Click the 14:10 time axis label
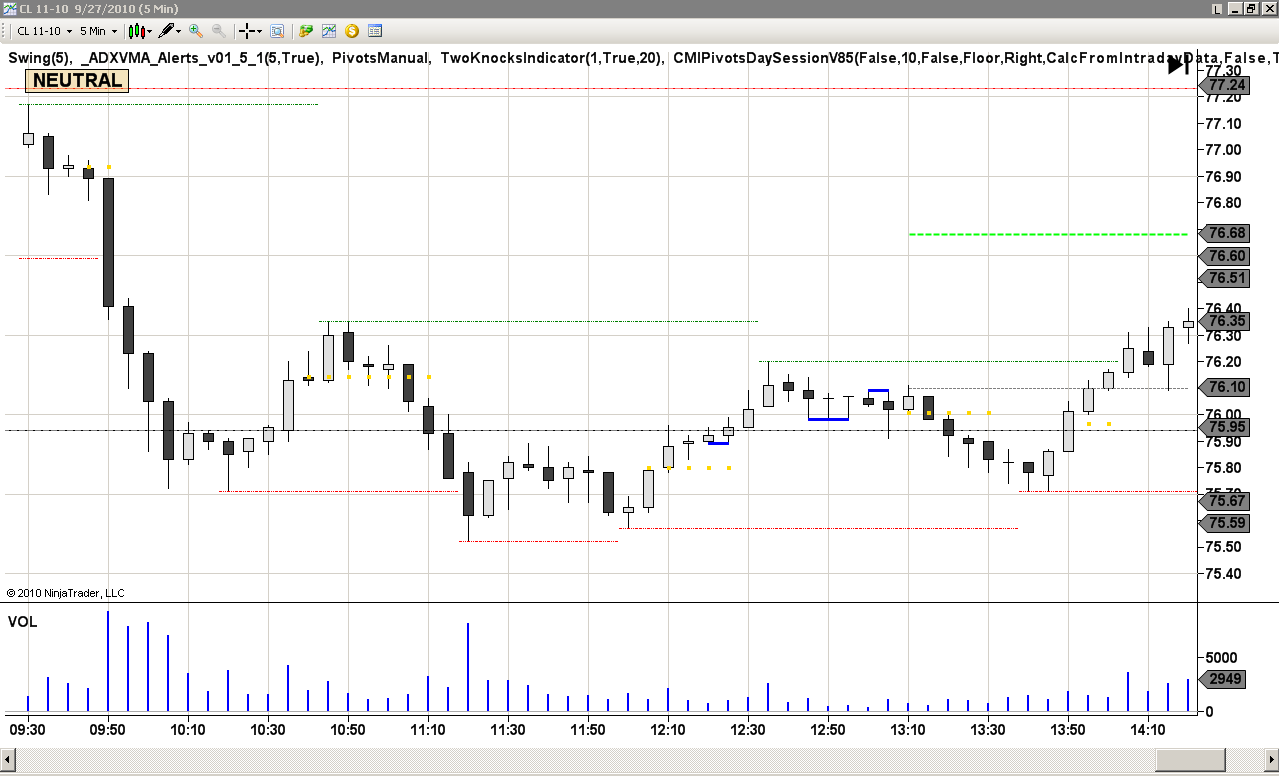Viewport: 1279px width, 776px height. tap(1148, 730)
